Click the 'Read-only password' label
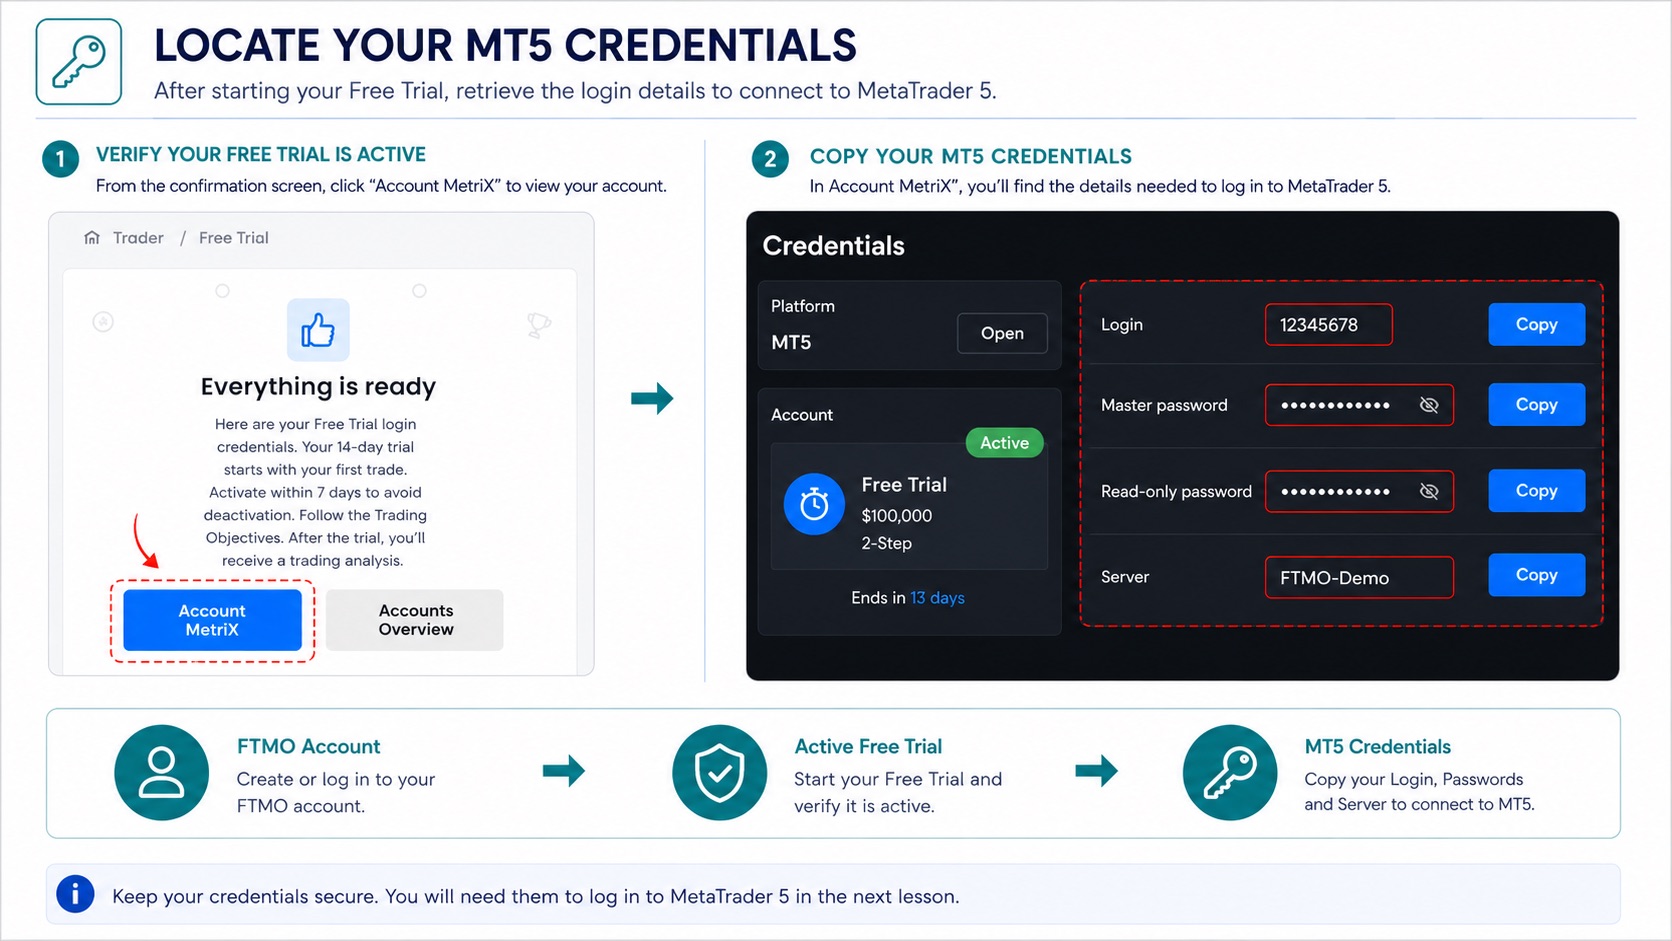Viewport: 1672px width, 941px height. [1176, 491]
